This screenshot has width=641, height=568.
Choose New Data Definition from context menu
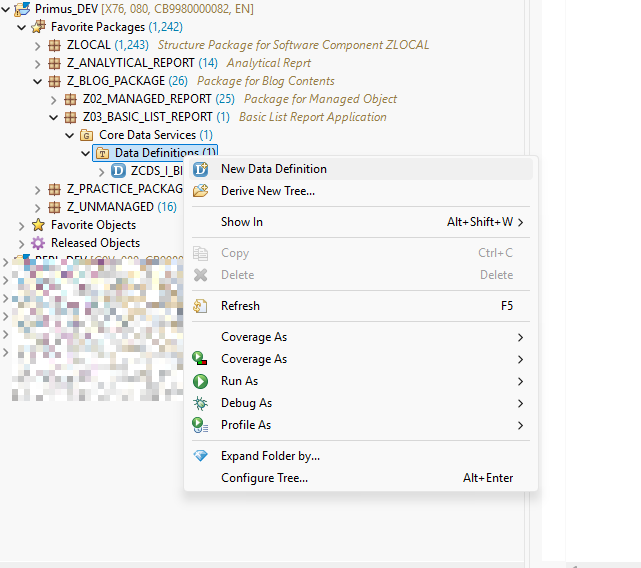point(361,169)
